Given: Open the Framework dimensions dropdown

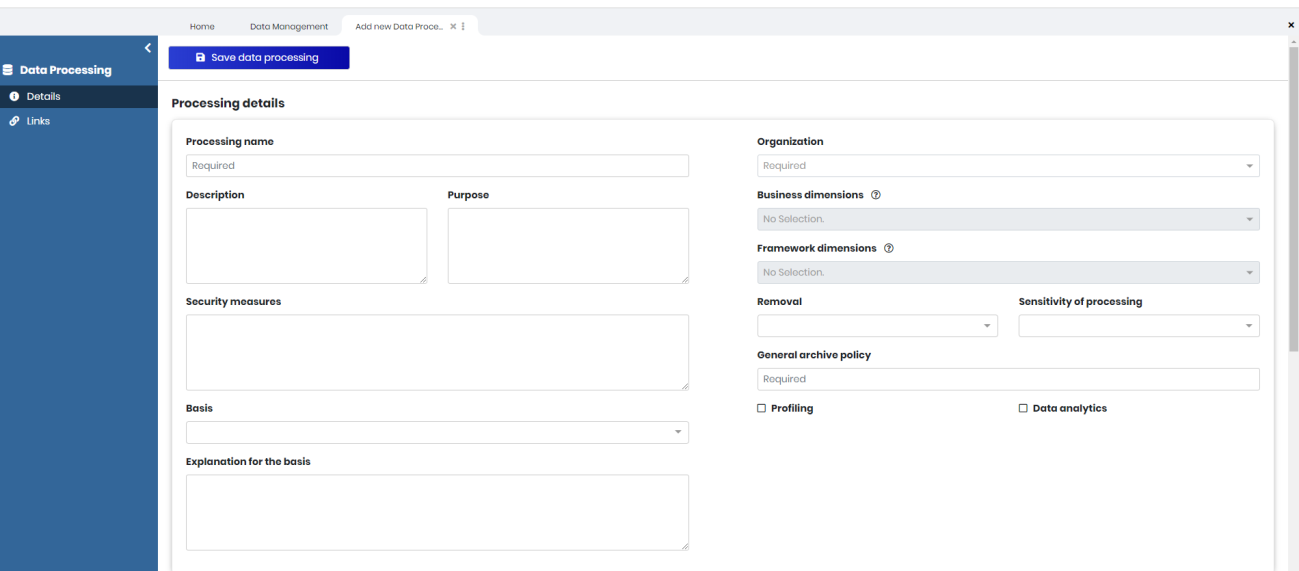Looking at the screenshot, I should tap(1008, 272).
